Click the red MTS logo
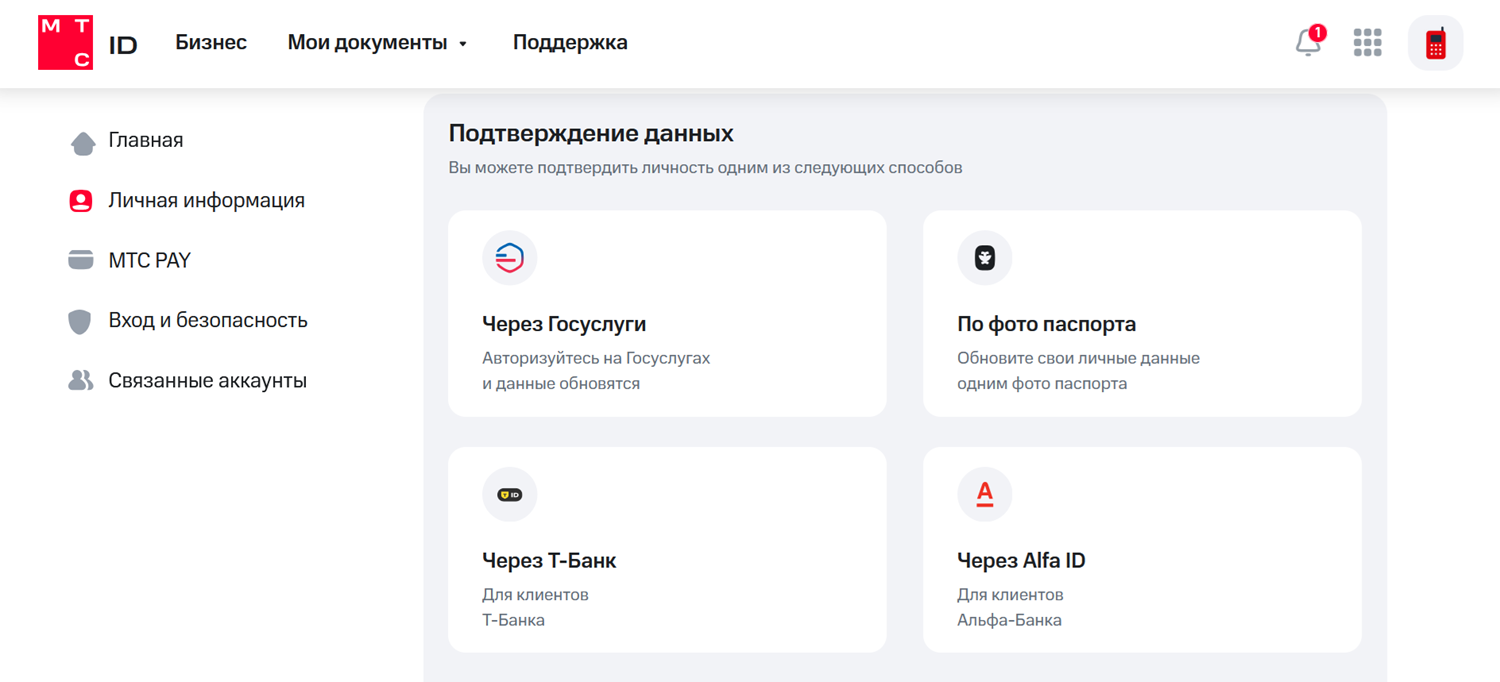Image resolution: width=1500 pixels, height=682 pixels. (x=65, y=43)
